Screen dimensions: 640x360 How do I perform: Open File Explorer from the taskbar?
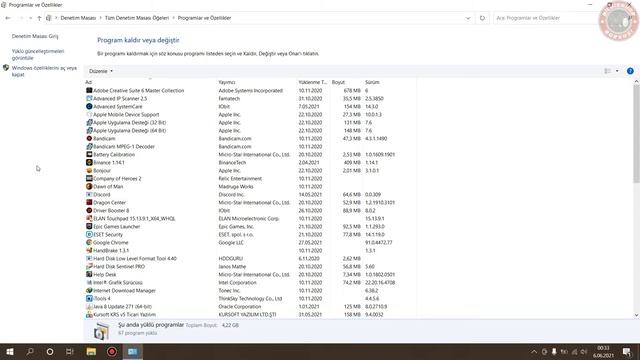pos(91,351)
